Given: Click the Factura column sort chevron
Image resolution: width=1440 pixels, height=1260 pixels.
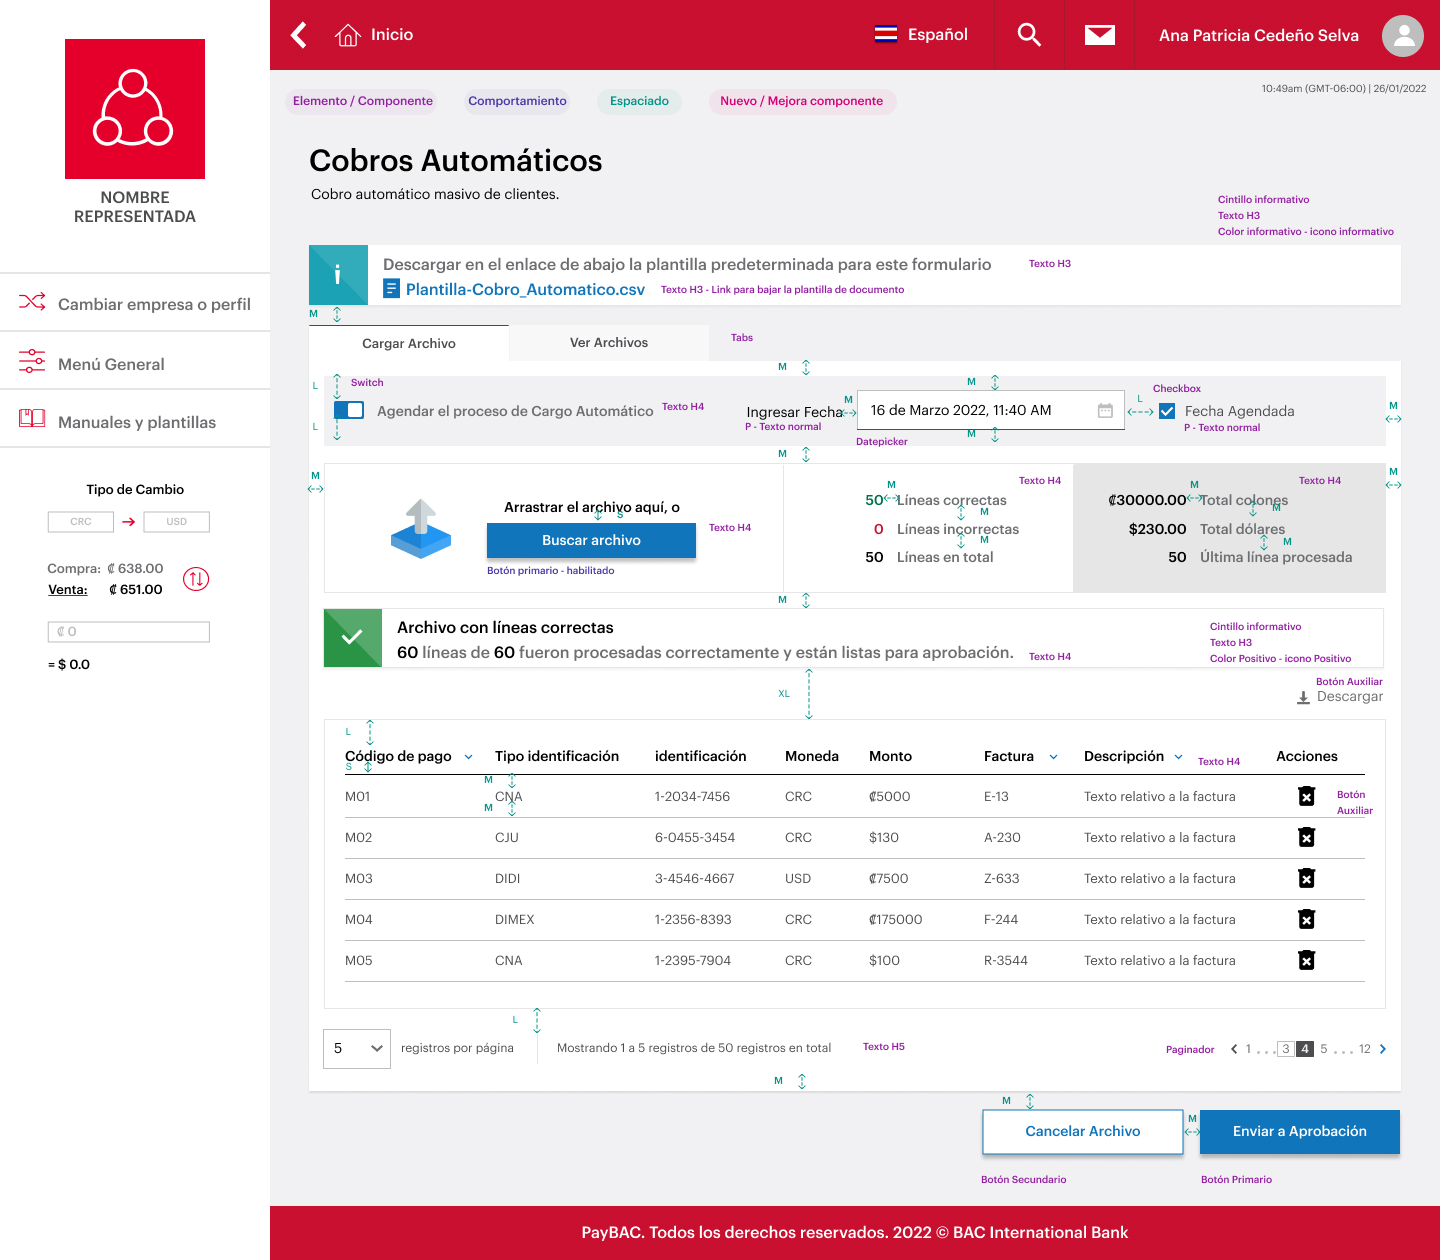Looking at the screenshot, I should point(1053,757).
